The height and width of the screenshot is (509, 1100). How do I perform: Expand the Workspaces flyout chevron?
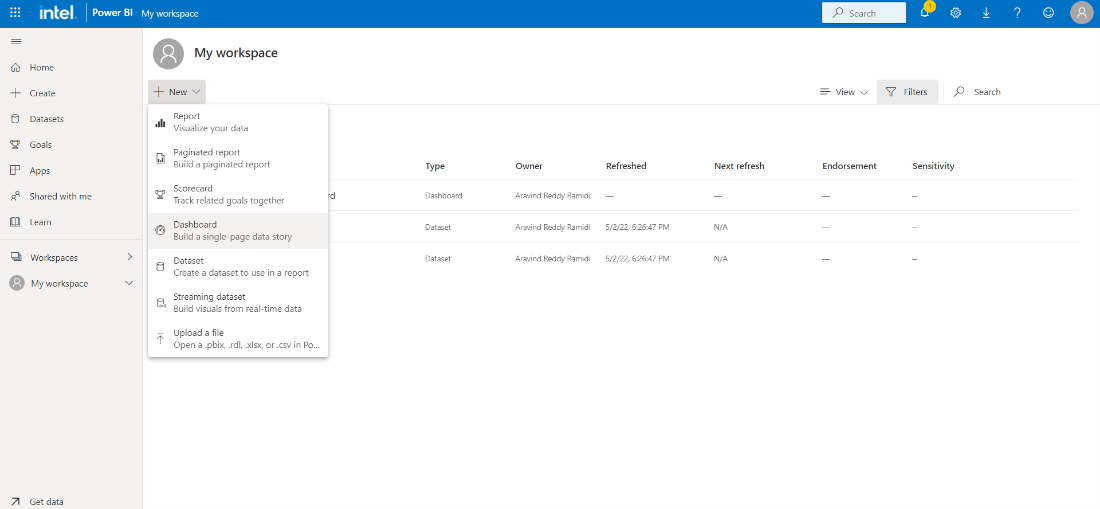click(x=129, y=258)
